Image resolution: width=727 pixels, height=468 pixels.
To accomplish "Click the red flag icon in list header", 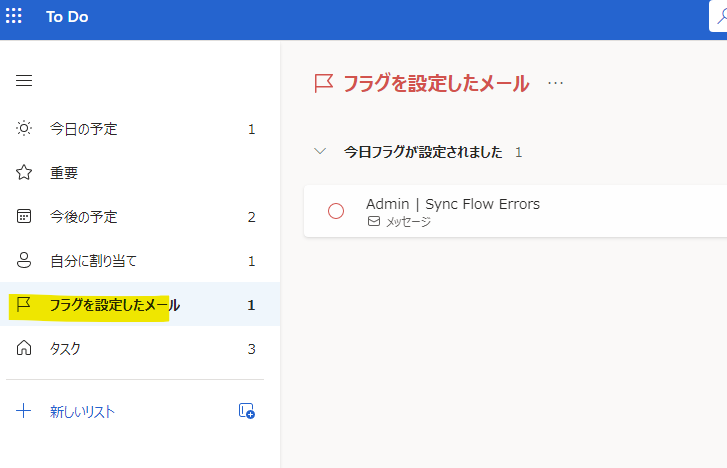I will click(x=323, y=84).
